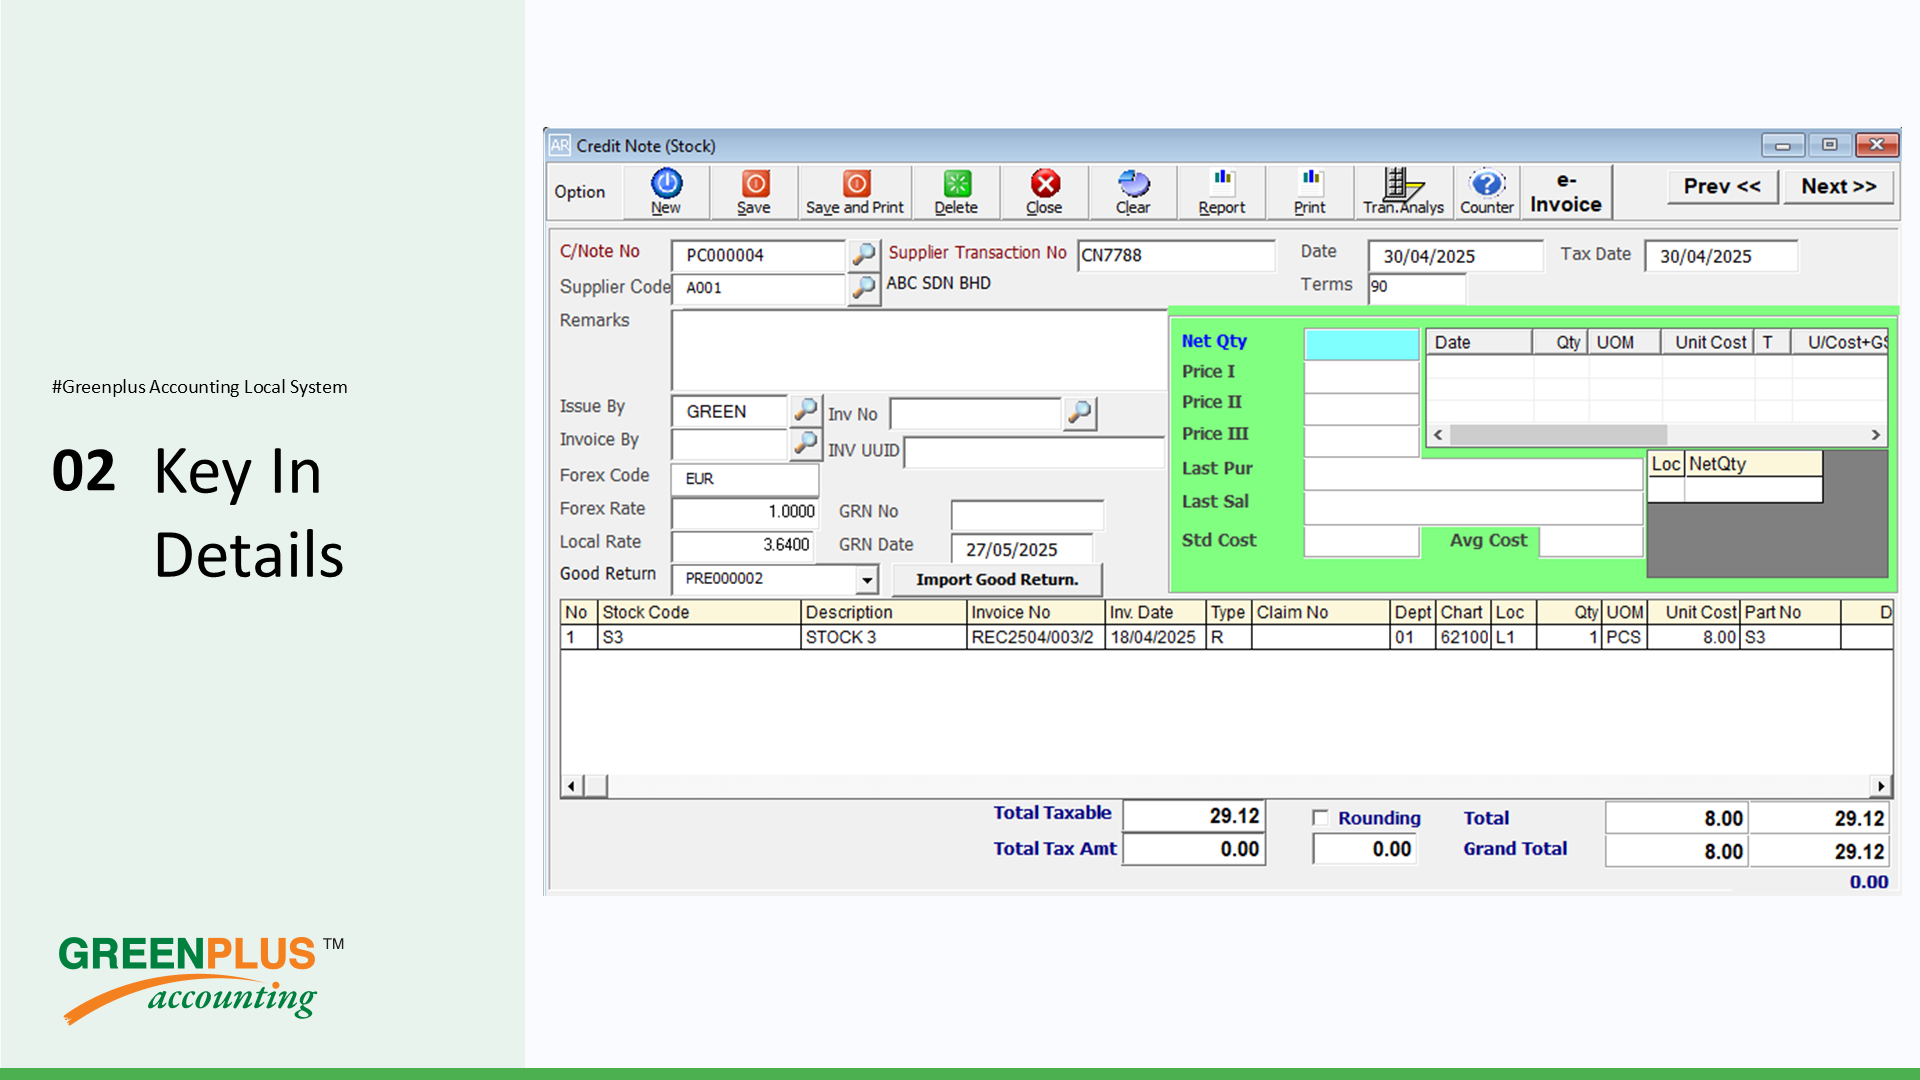Screen dimensions: 1920x1080
Task: Click the INV UUID field
Action: [x=1034, y=451]
